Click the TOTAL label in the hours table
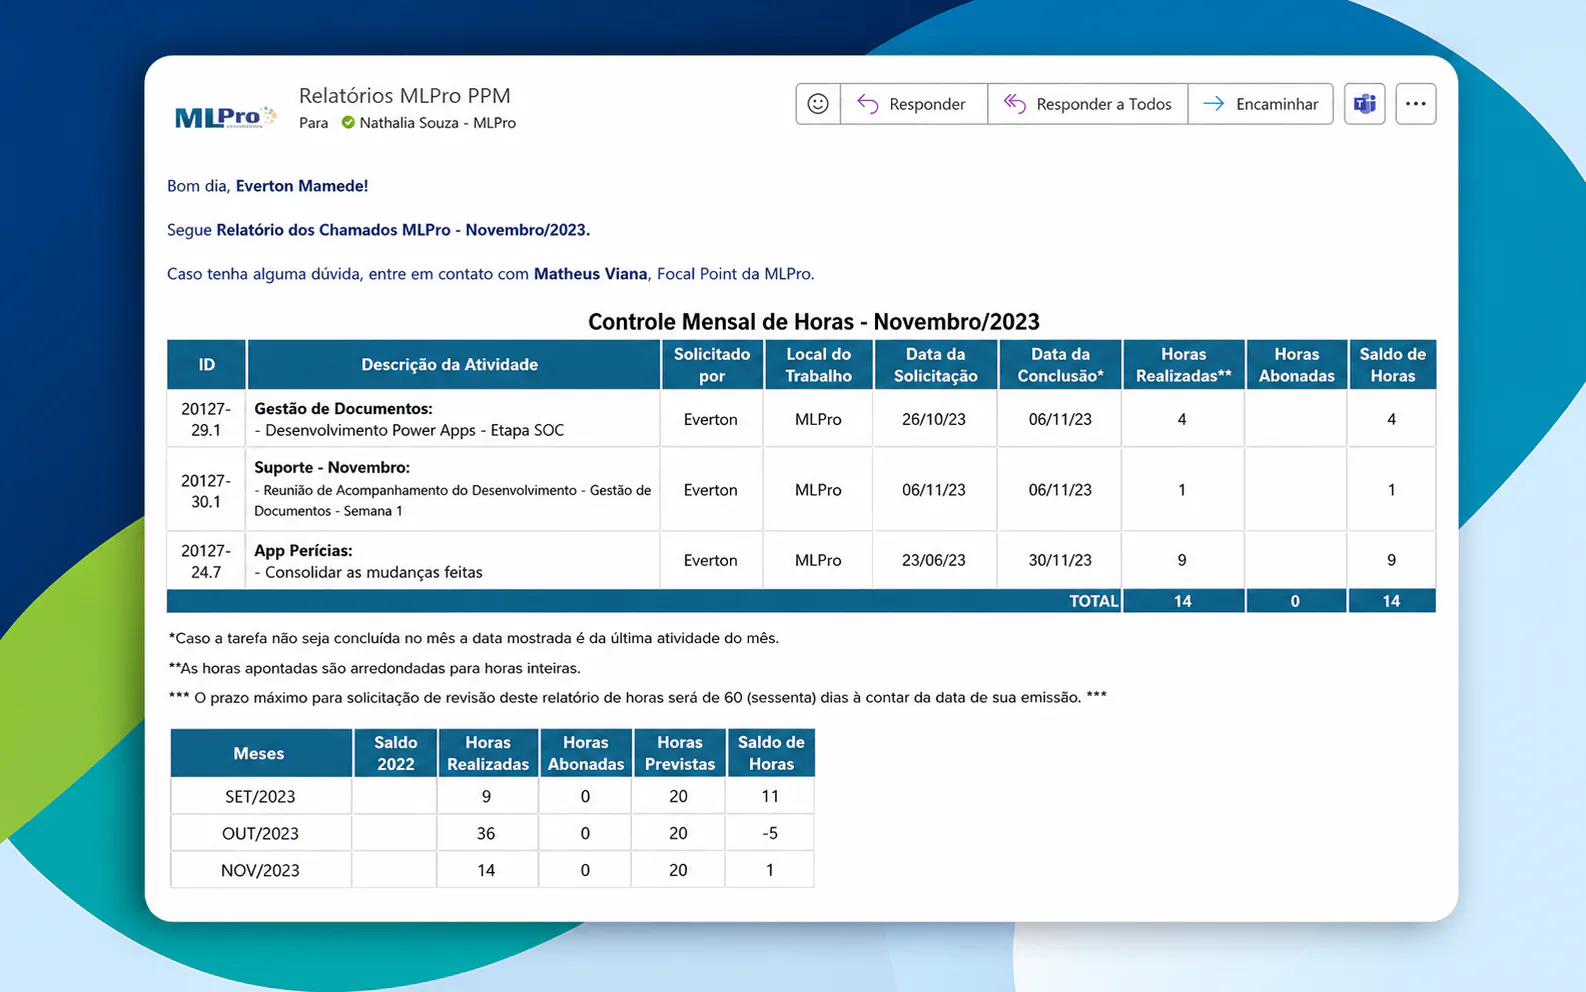 click(1094, 601)
